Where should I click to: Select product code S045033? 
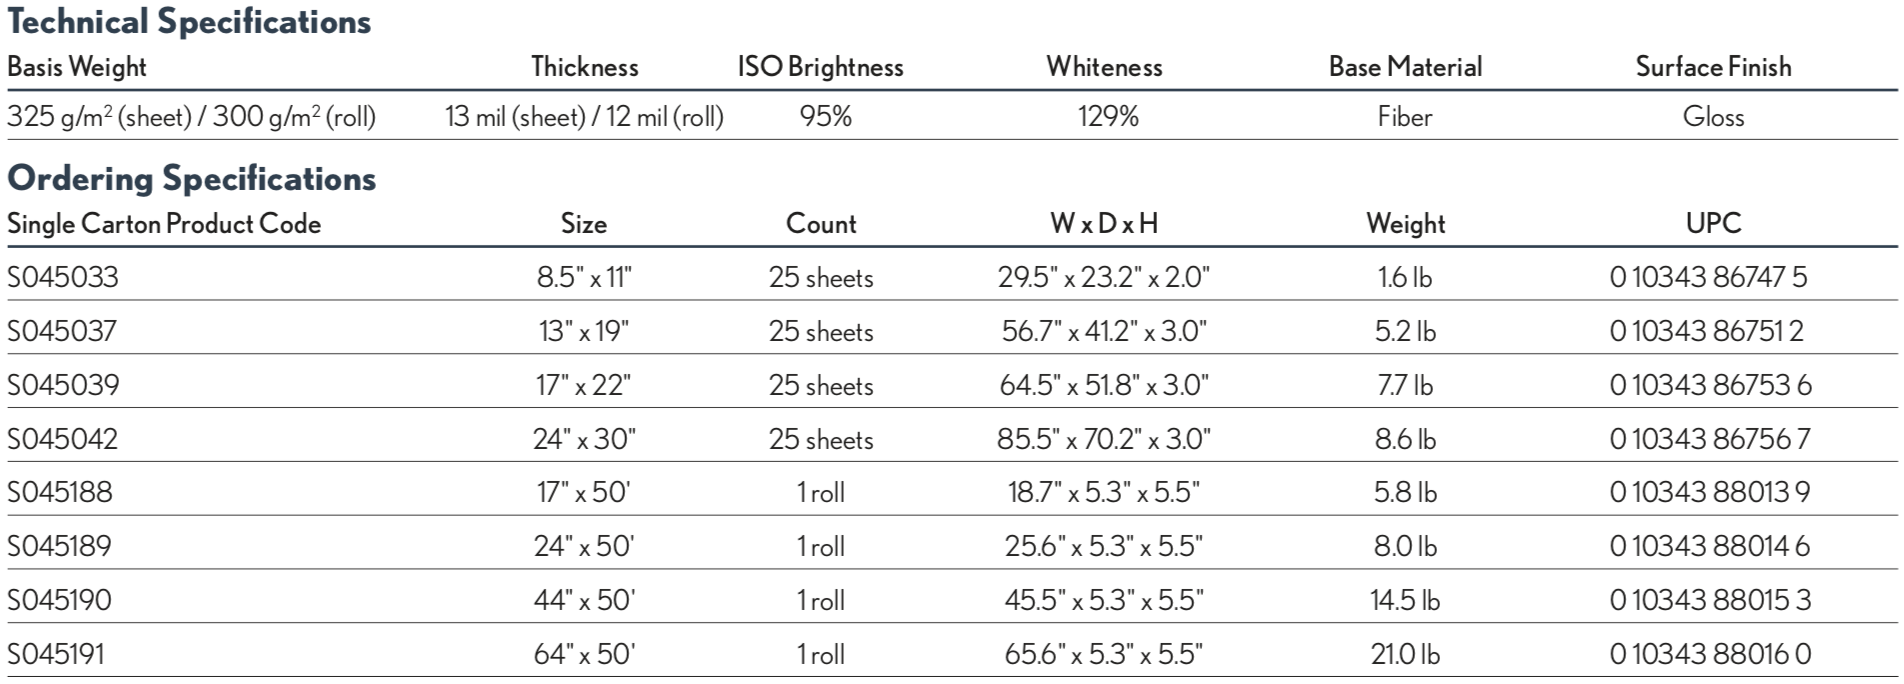pyautogui.click(x=63, y=277)
